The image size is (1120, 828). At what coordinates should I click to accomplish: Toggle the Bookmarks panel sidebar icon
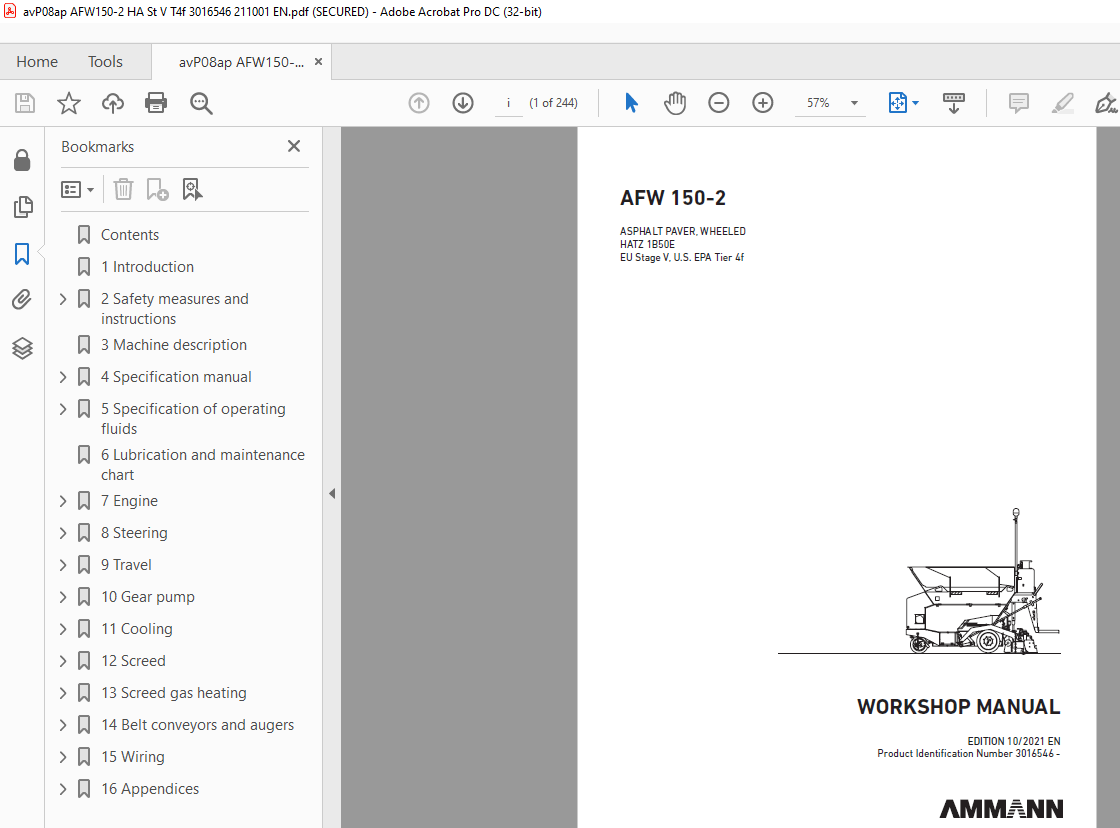tap(22, 254)
